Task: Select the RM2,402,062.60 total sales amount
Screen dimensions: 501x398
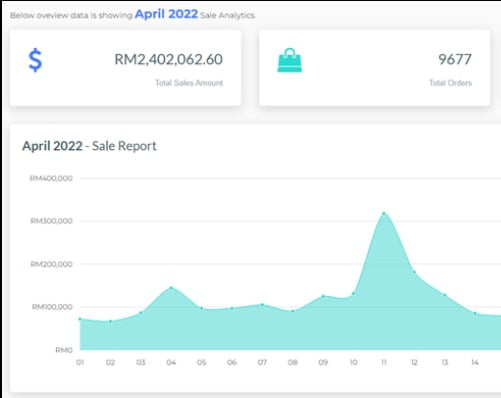Action: click(x=169, y=59)
